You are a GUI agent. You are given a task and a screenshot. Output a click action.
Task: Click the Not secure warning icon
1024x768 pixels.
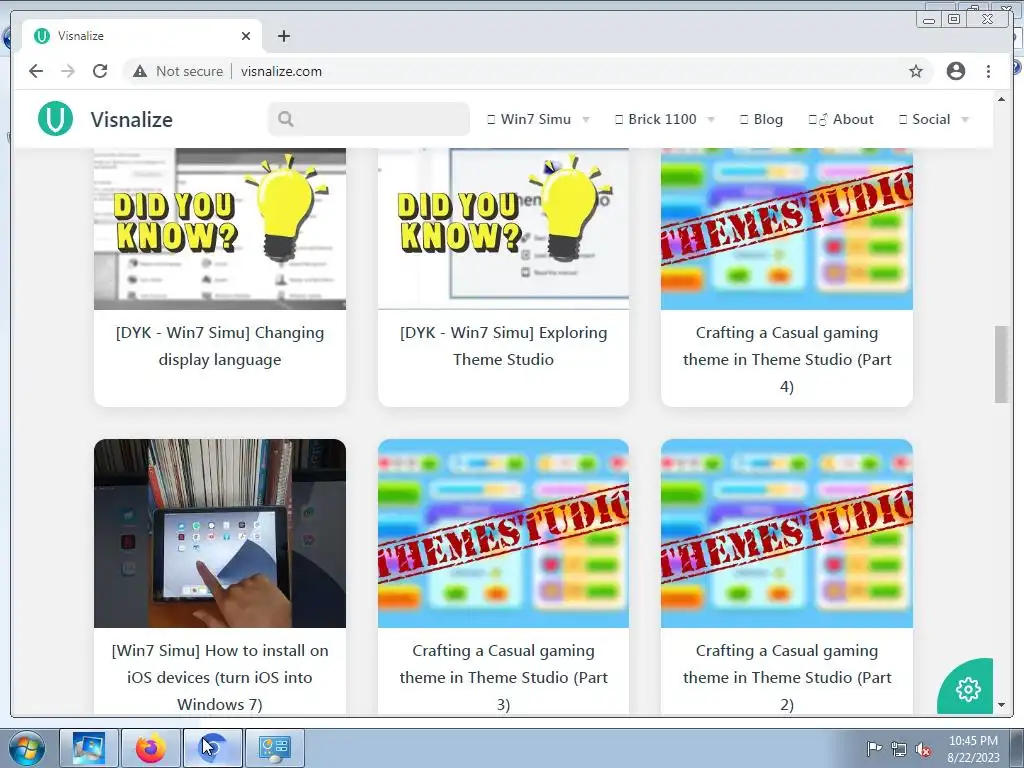140,71
